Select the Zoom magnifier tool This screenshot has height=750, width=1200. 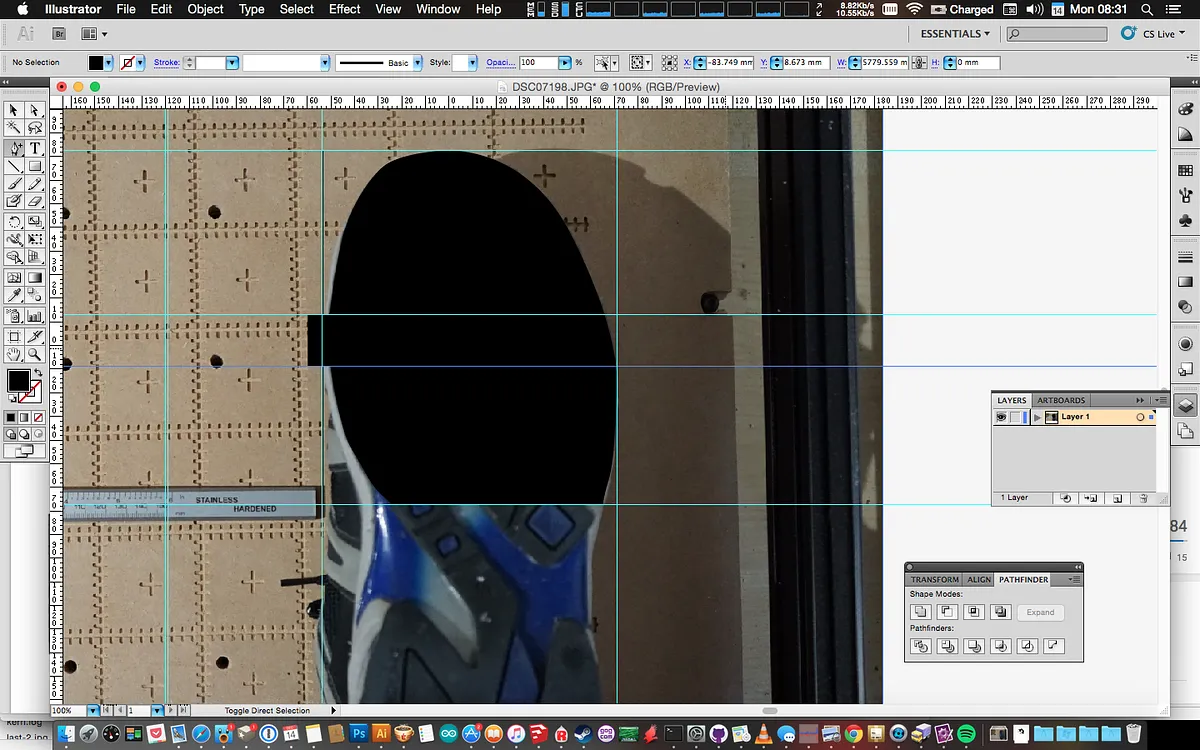pyautogui.click(x=35, y=354)
